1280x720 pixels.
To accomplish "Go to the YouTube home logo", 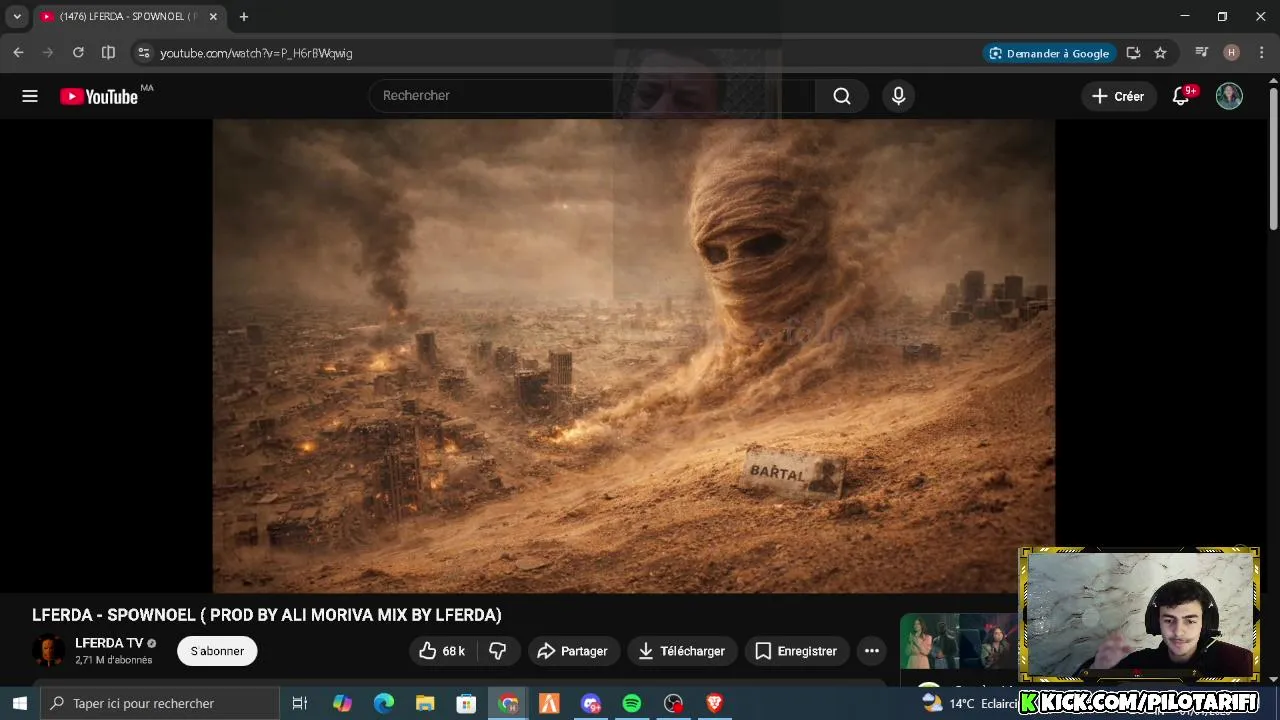I will point(100,96).
